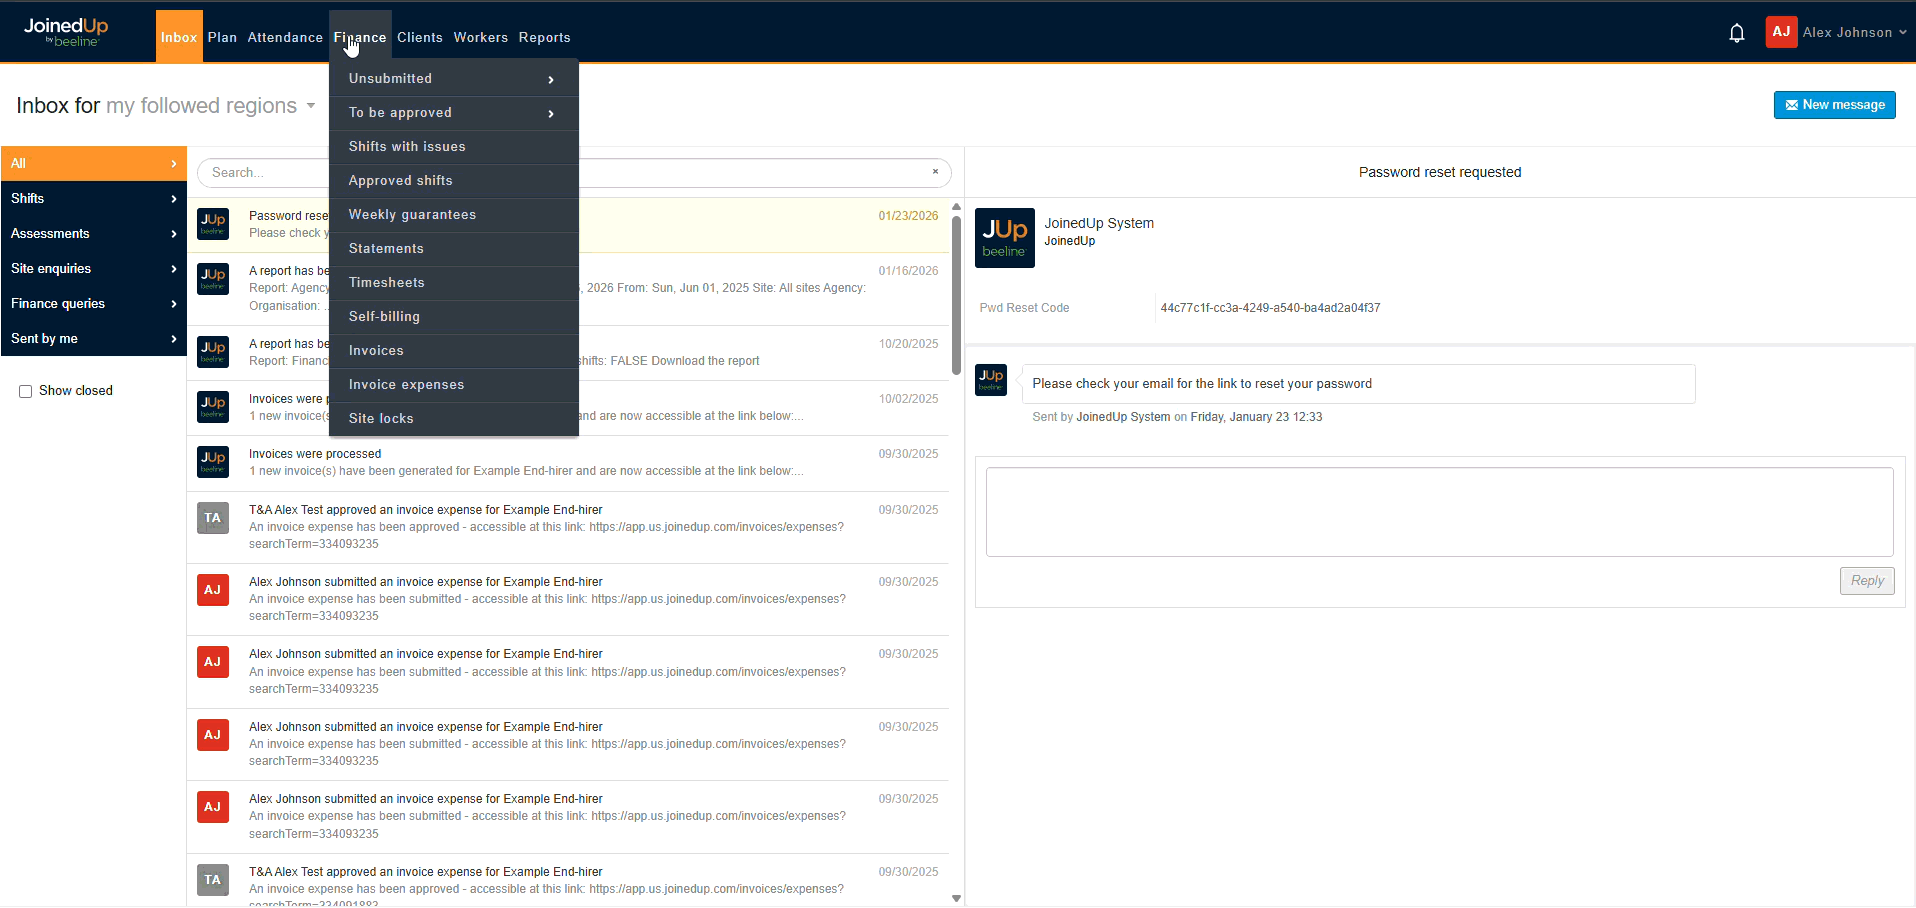
Task: Click the notification bell icon
Action: click(1736, 33)
